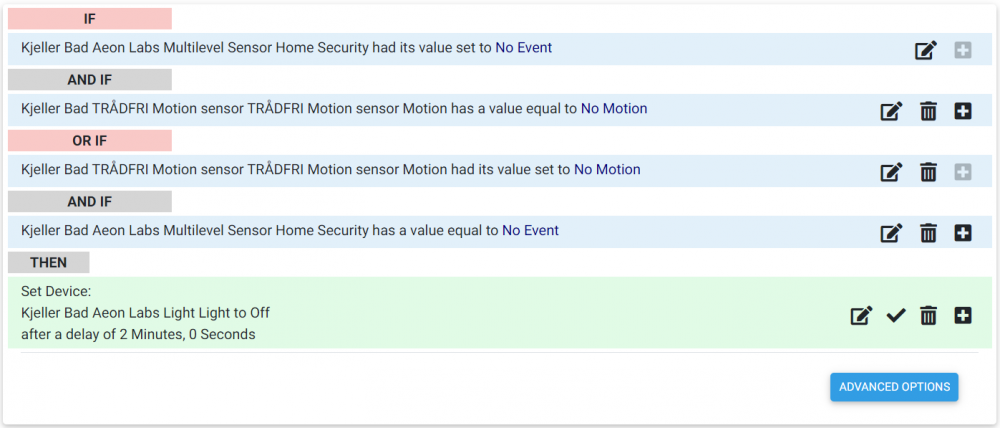This screenshot has width=1000, height=428.
Task: Delete the first AND IF TRÅDFRI Motion condition
Action: coord(928,111)
